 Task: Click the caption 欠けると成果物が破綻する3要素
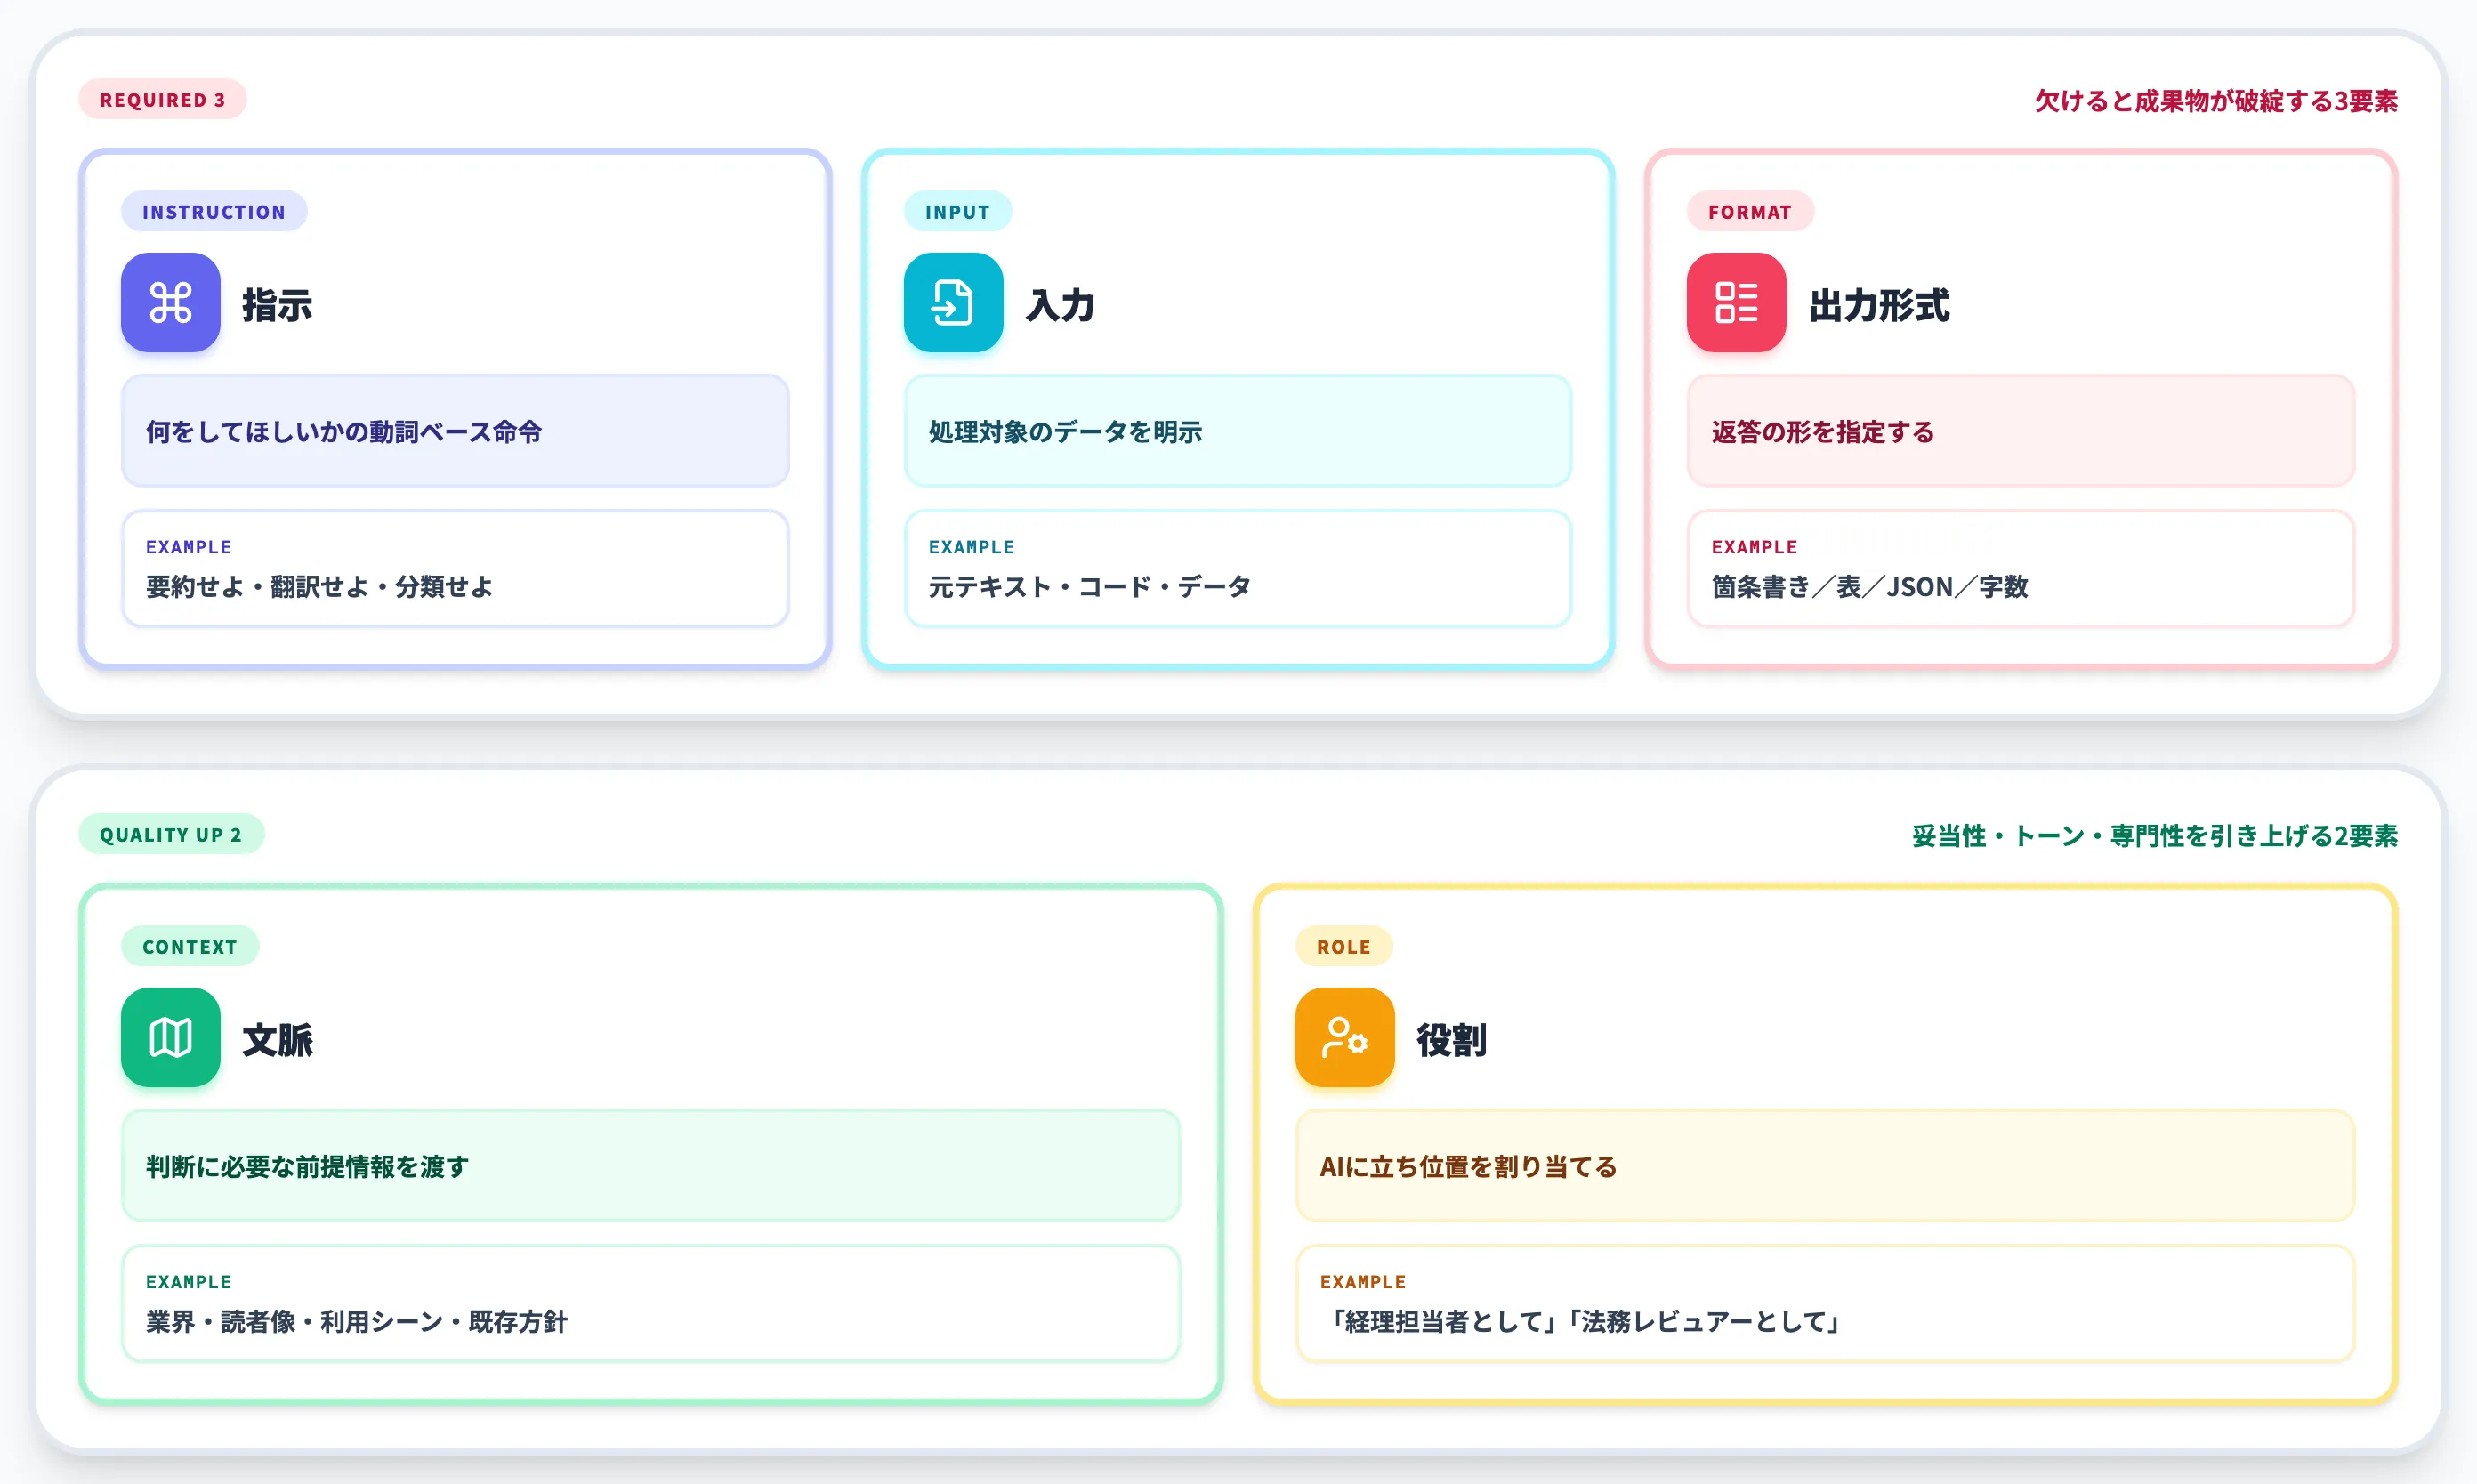pos(2216,101)
